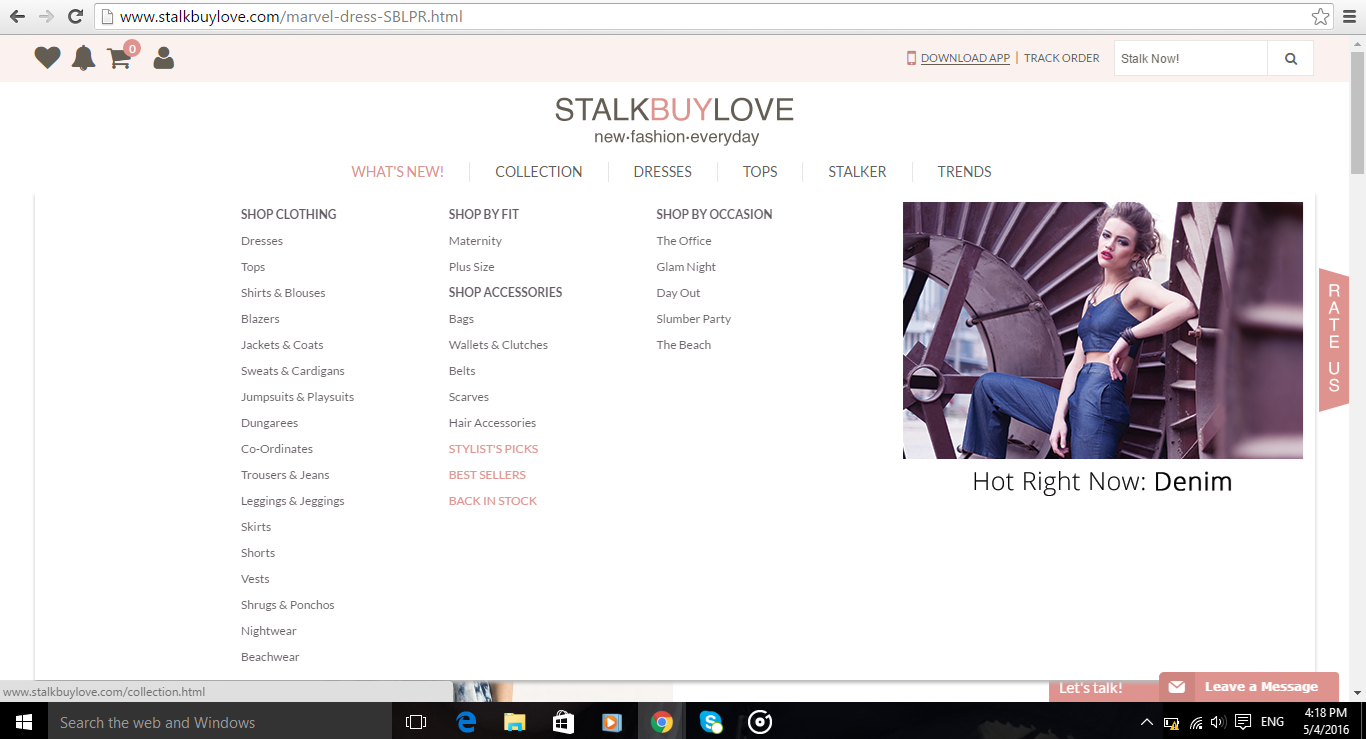1366x739 pixels.
Task: Reload the page in the browser
Action: [x=75, y=16]
